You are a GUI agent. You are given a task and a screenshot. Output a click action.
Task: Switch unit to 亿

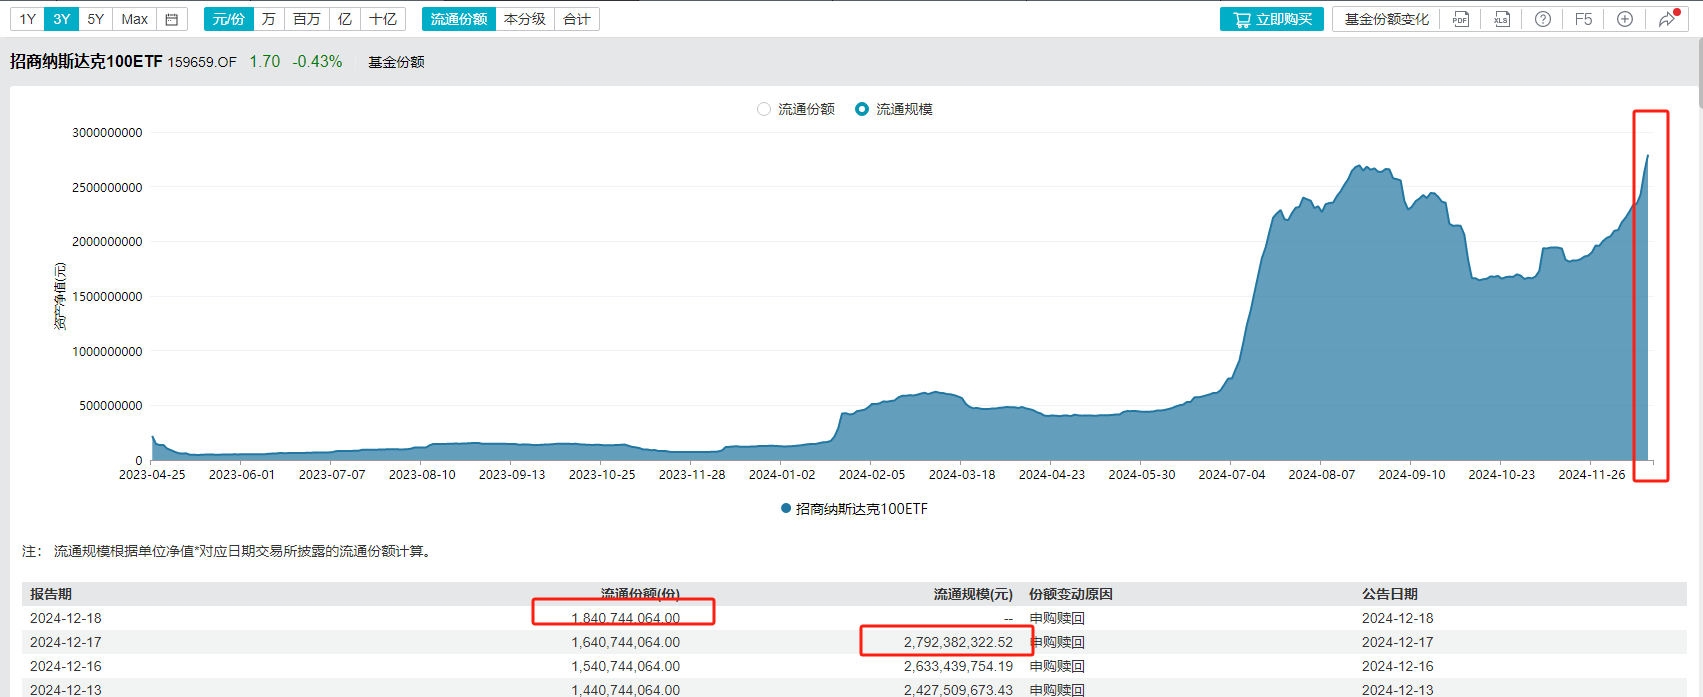tap(345, 19)
